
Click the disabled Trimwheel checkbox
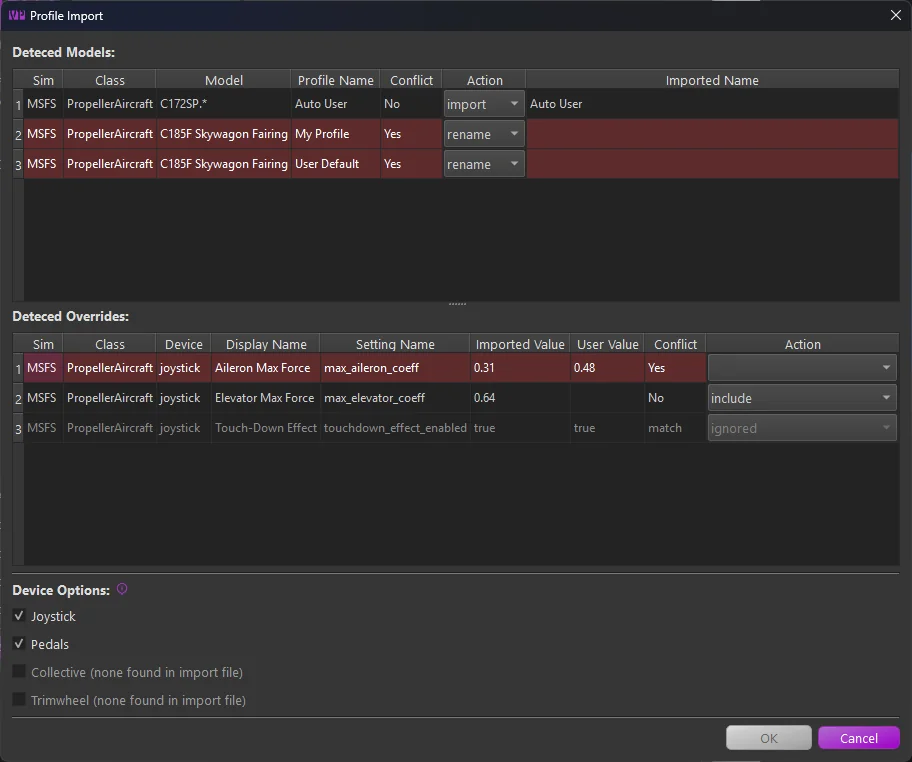coord(19,699)
